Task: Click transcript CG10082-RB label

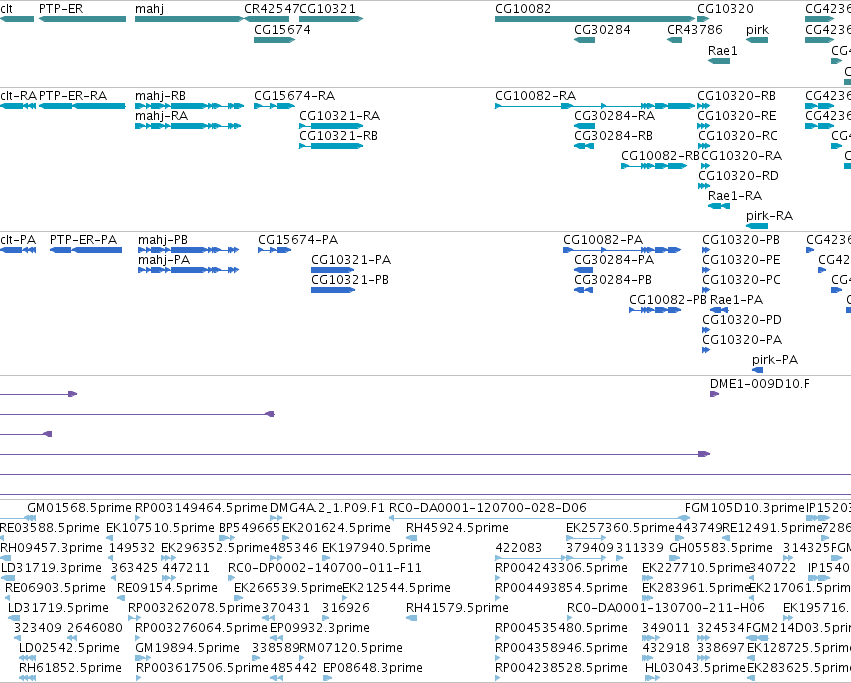Action: tap(661, 156)
